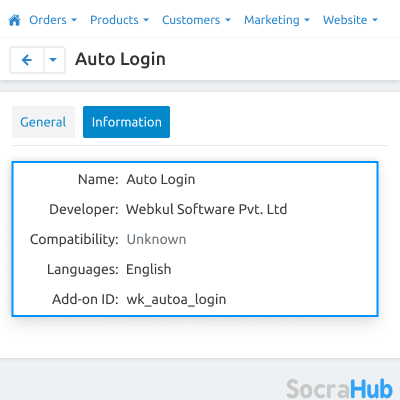Expand the dropdown beside the back arrow
Image resolution: width=400 pixels, height=400 pixels.
[54, 60]
